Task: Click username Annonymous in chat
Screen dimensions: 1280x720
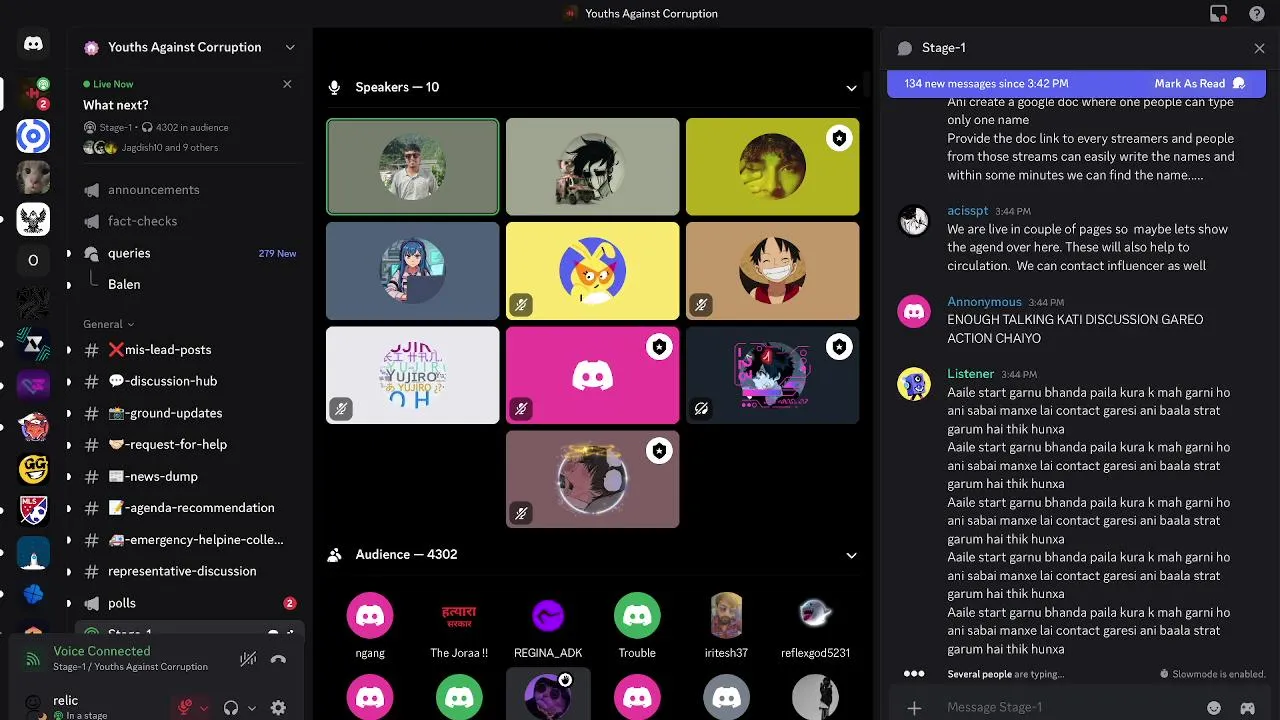Action: (x=984, y=301)
